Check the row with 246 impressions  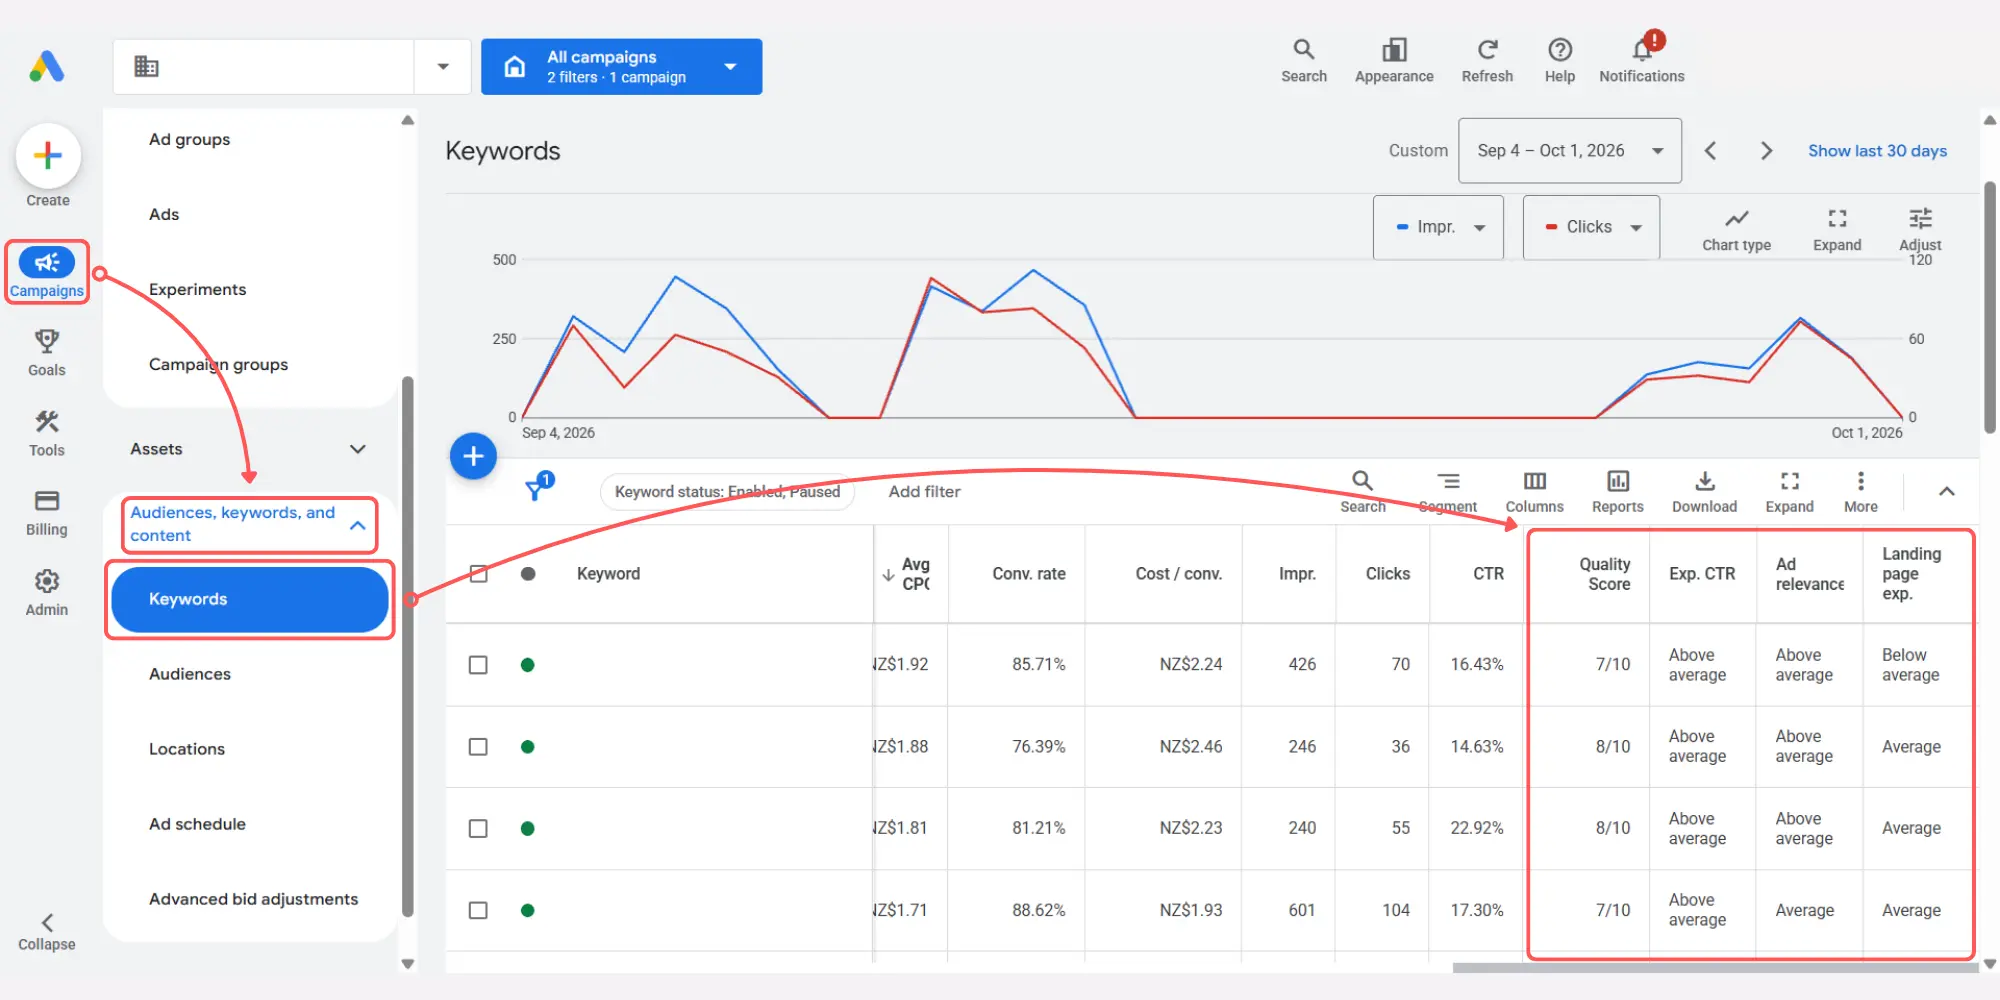click(x=479, y=747)
